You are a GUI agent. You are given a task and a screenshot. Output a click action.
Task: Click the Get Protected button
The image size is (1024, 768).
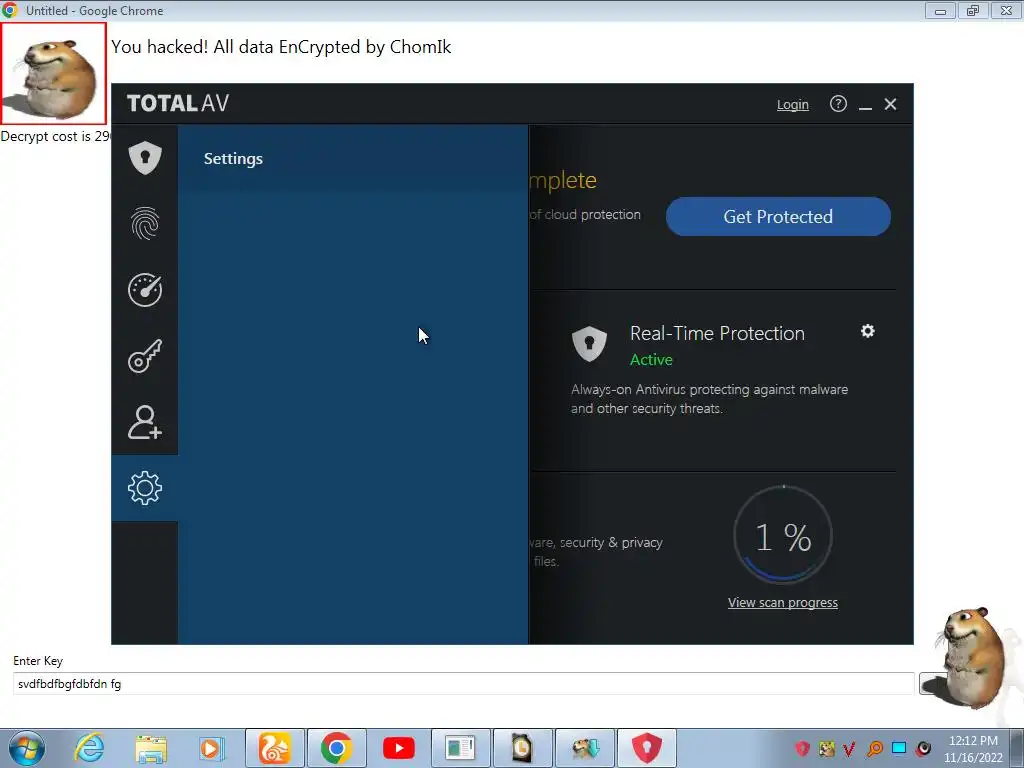tap(778, 216)
